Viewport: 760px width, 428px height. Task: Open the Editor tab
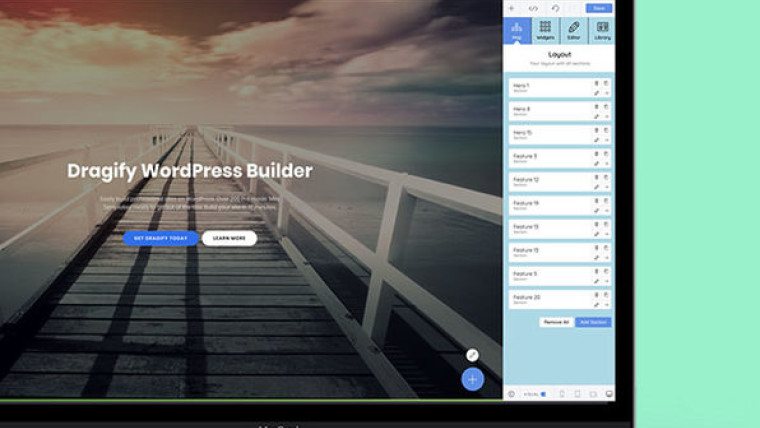[574, 31]
